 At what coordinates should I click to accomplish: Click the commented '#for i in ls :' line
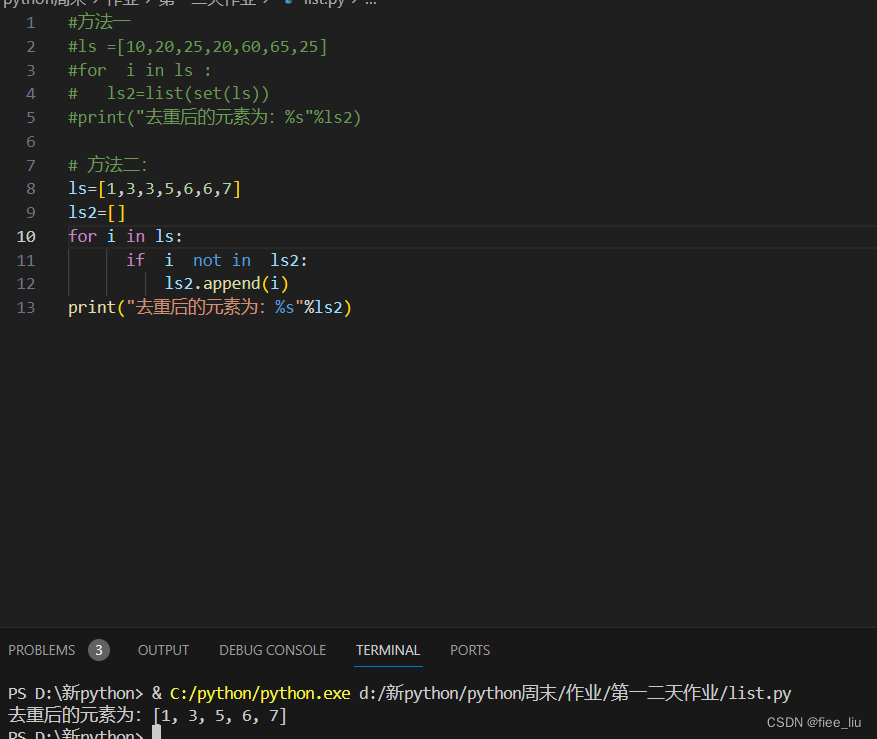click(139, 70)
